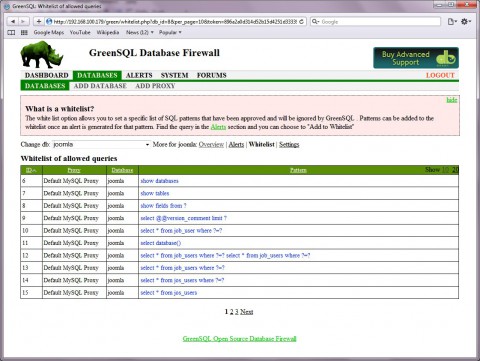Open the 'show fields from ?' pattern
480x361 pixels.
pyautogui.click(x=163, y=206)
